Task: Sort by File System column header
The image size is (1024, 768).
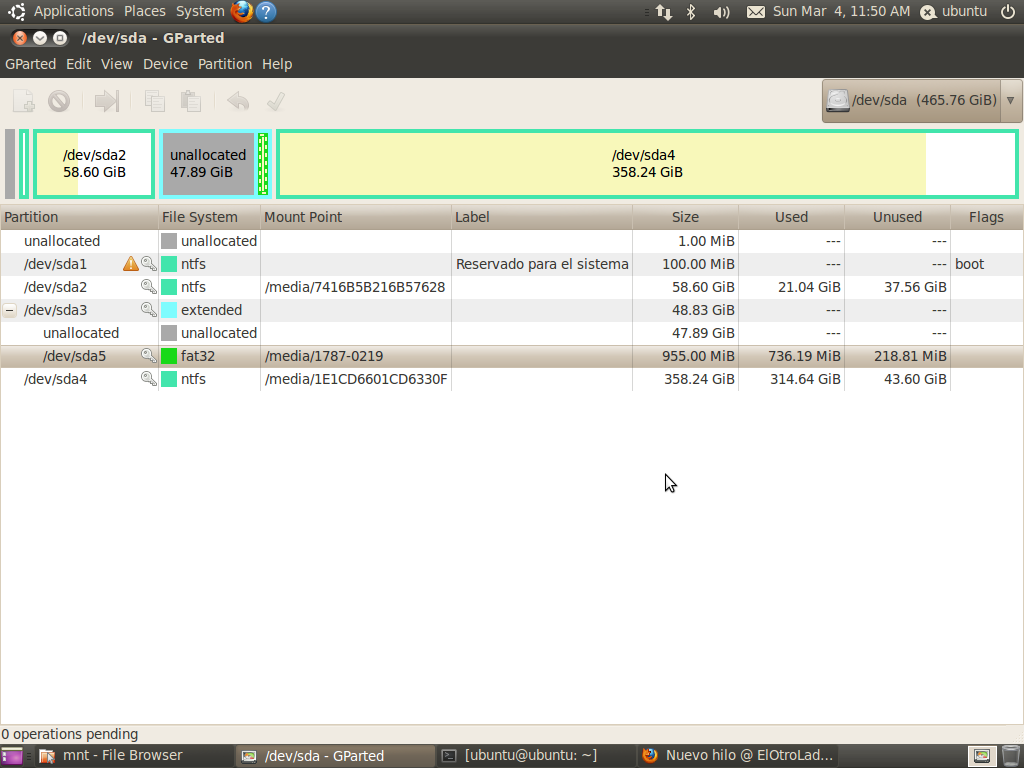Action: [209, 217]
